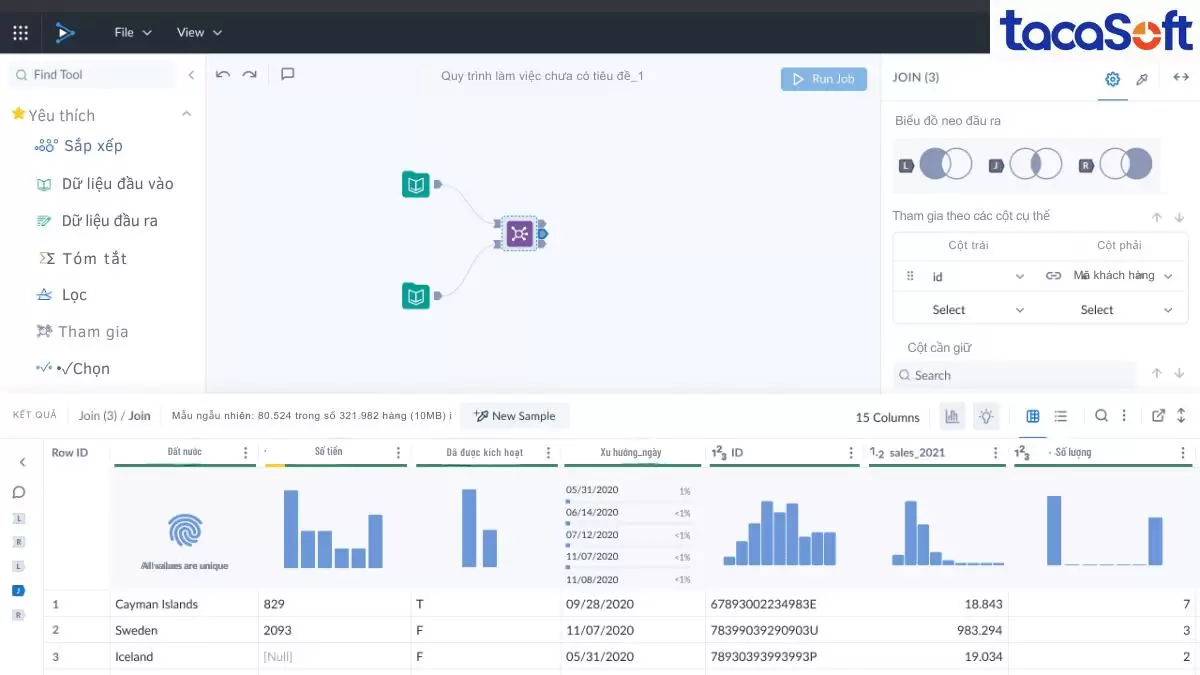Screen dimensions: 1200x675
Task: Collapse the Yêu thích favorites section
Action: [186, 115]
